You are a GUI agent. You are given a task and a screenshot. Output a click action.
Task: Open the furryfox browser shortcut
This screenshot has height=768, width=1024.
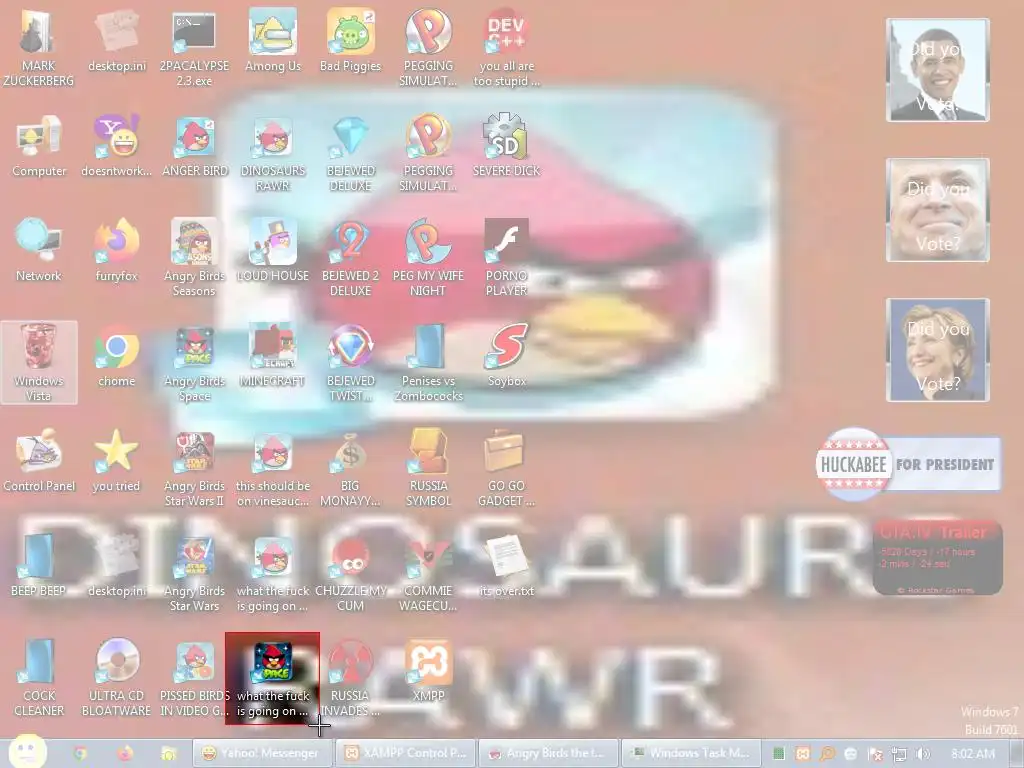pos(116,251)
